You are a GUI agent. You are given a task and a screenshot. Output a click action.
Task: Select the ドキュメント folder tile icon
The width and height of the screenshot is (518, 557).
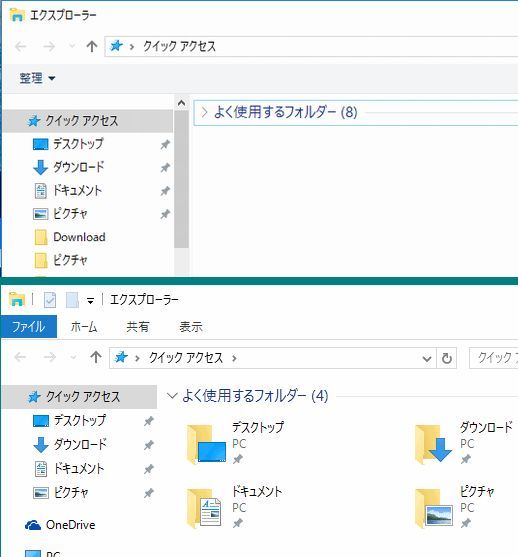204,508
